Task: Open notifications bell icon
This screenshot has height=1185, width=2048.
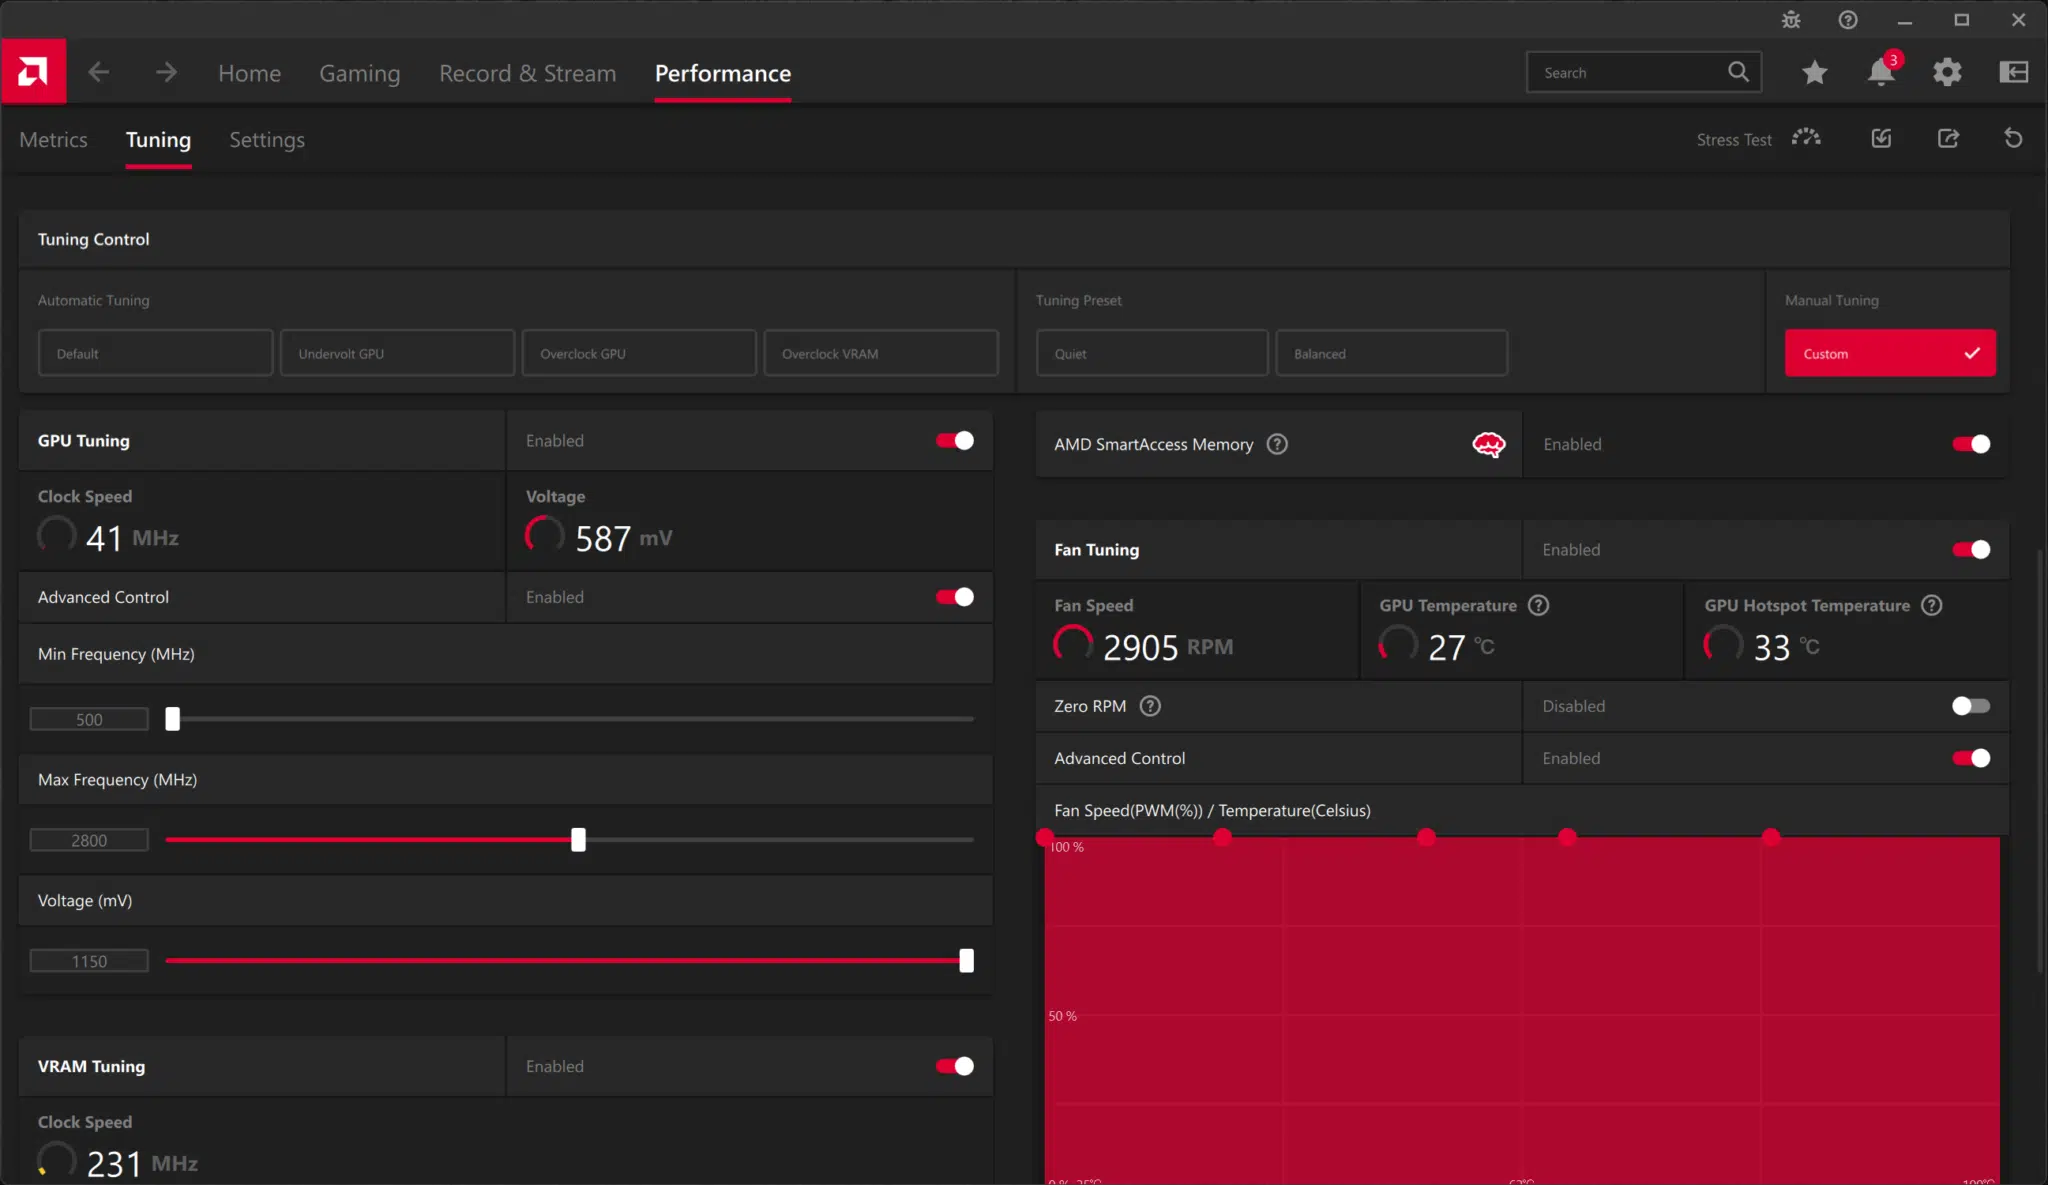Action: (1881, 72)
